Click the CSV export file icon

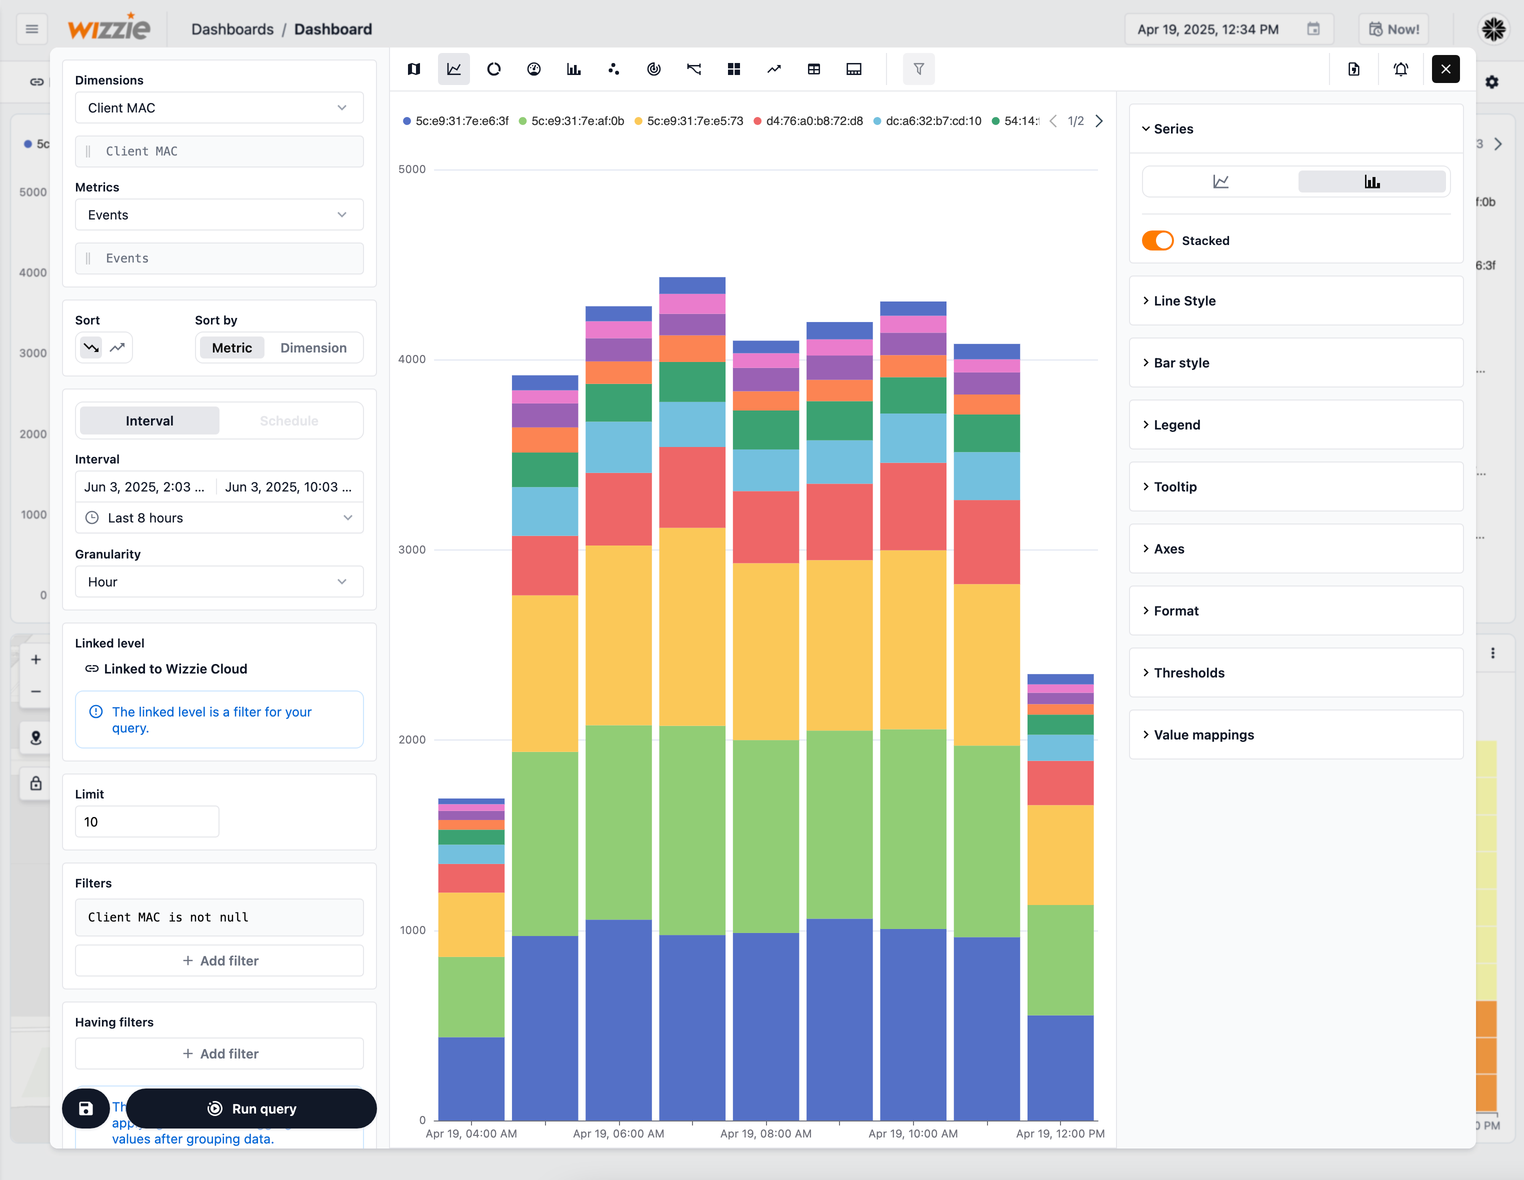[1354, 69]
